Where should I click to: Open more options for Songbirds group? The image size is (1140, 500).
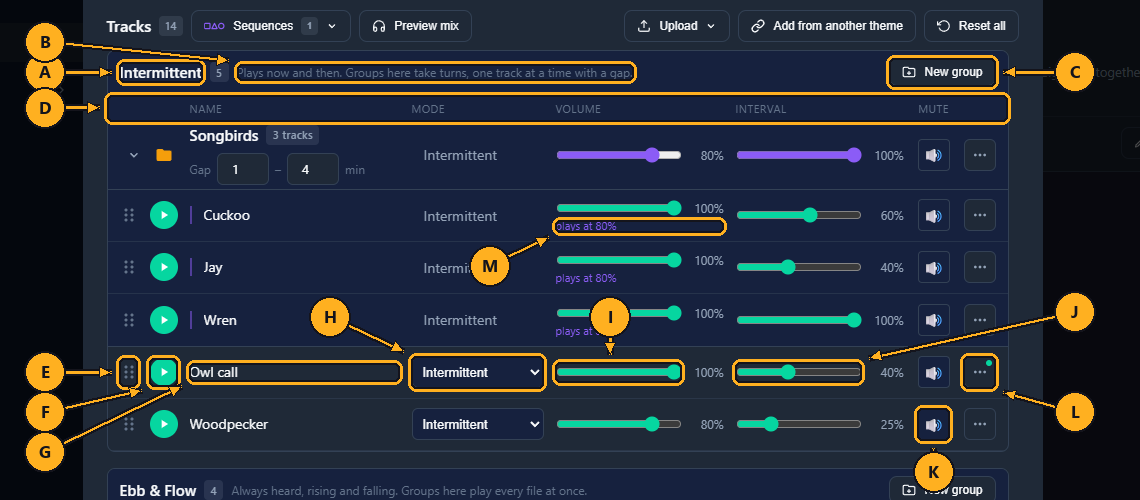(x=979, y=155)
